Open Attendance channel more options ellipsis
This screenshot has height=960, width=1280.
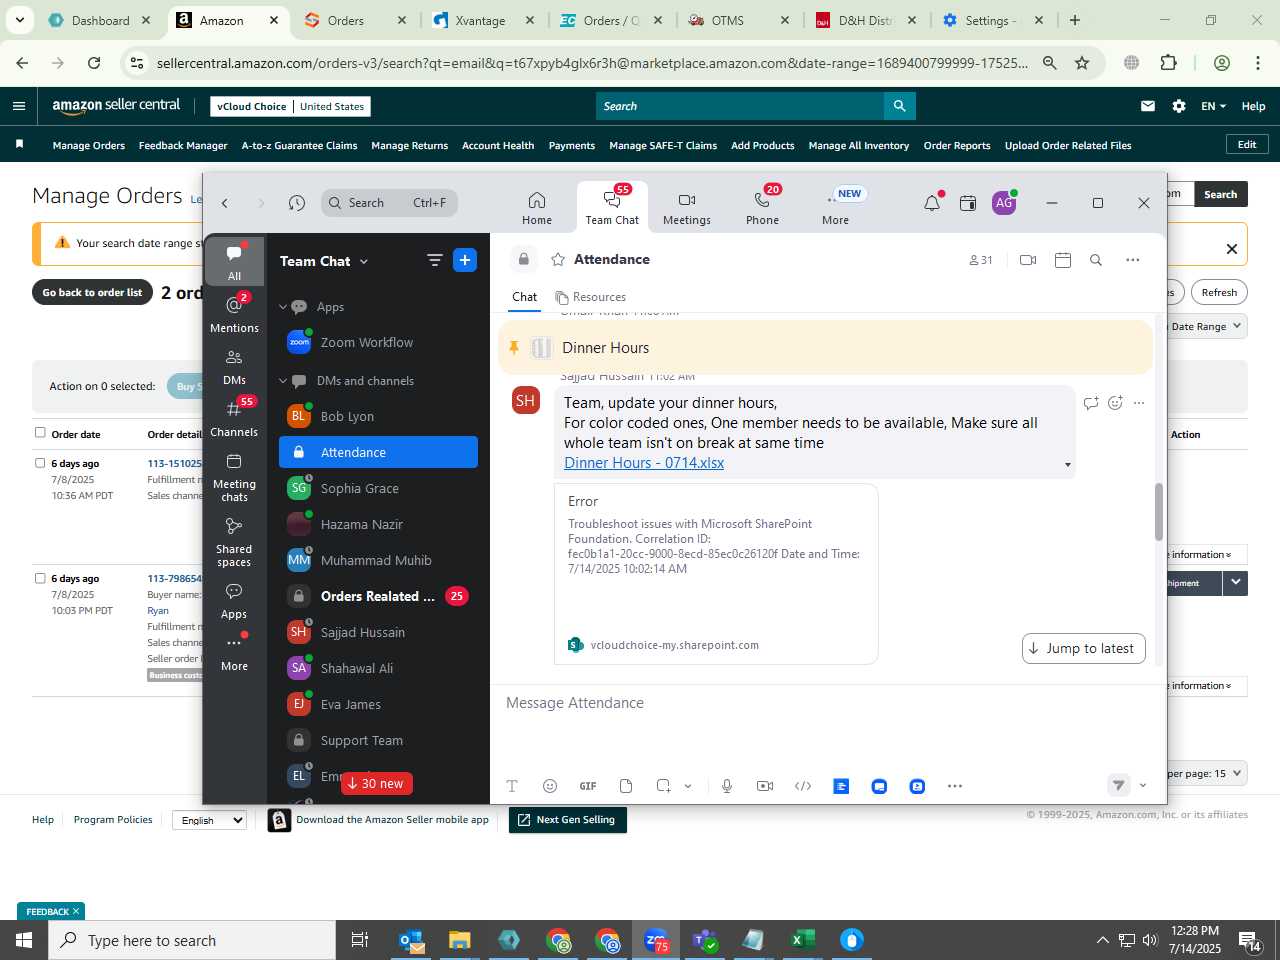coord(1133,260)
